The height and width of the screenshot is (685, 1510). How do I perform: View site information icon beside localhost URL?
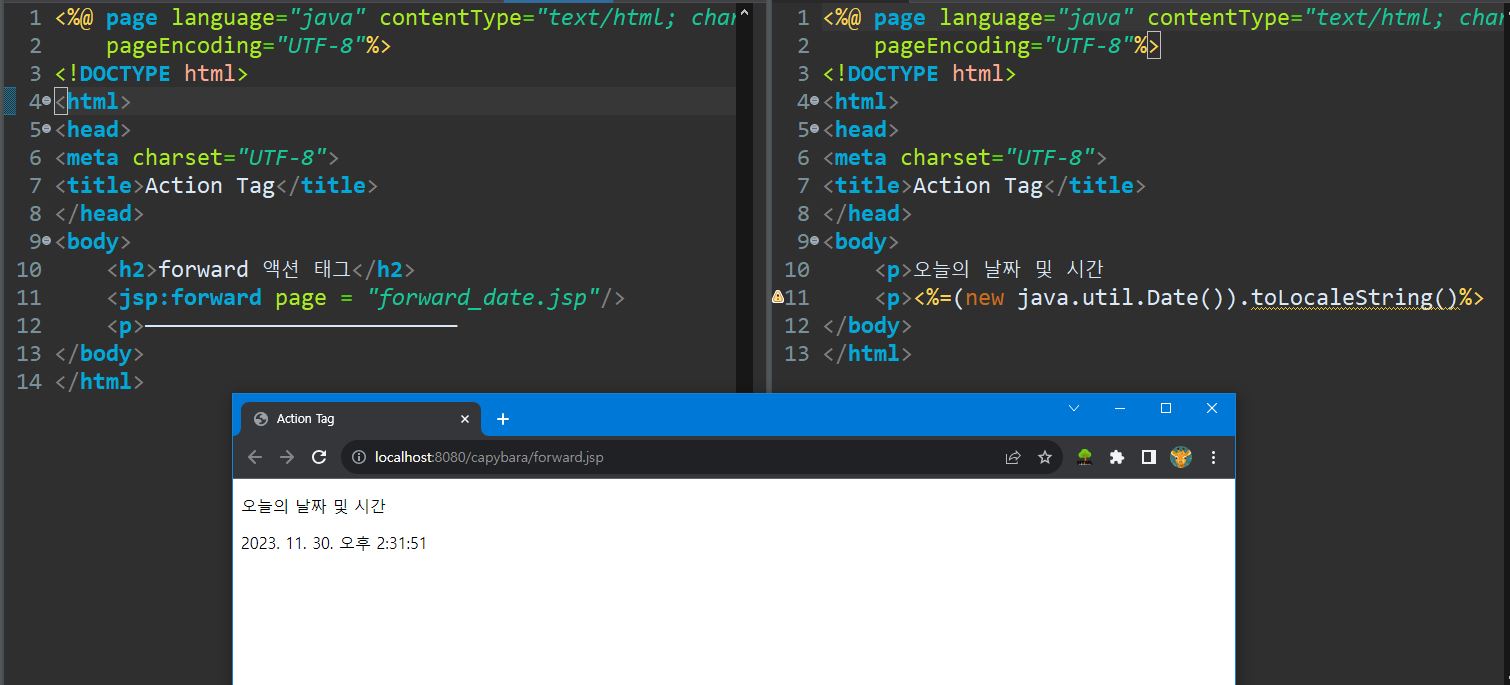point(359,457)
